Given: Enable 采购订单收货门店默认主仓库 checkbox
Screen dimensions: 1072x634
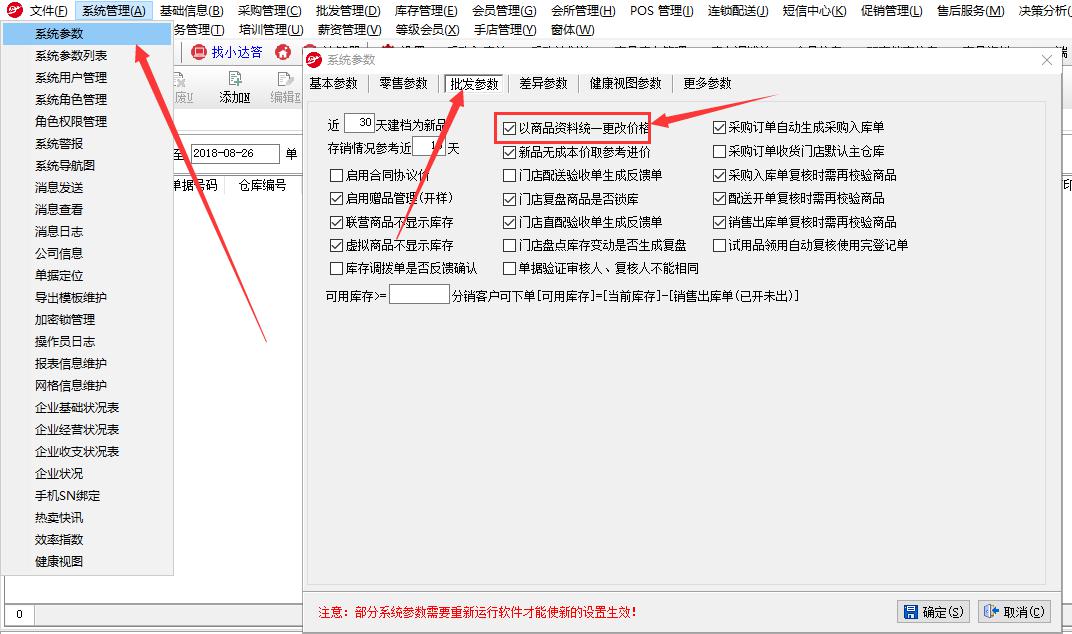Looking at the screenshot, I should pos(719,151).
